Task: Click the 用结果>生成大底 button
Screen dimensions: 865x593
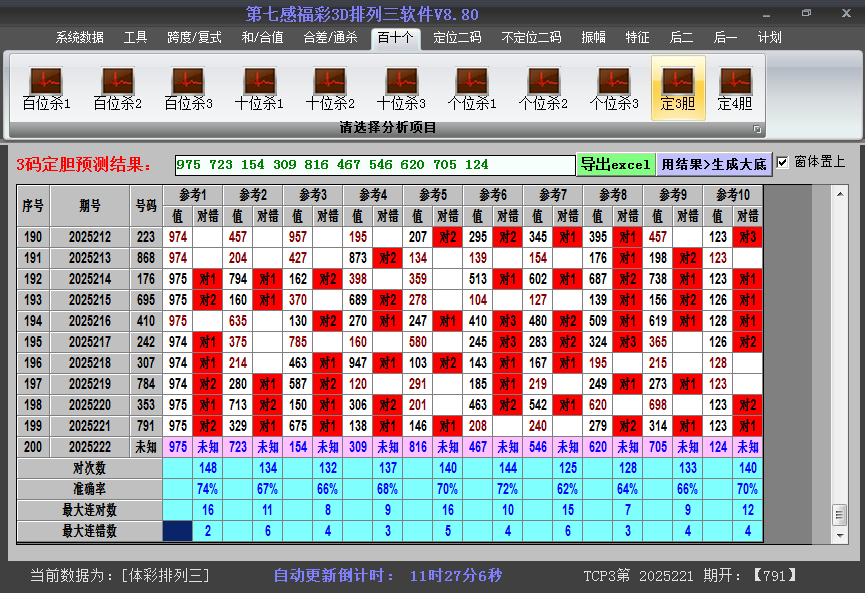Action: point(714,164)
